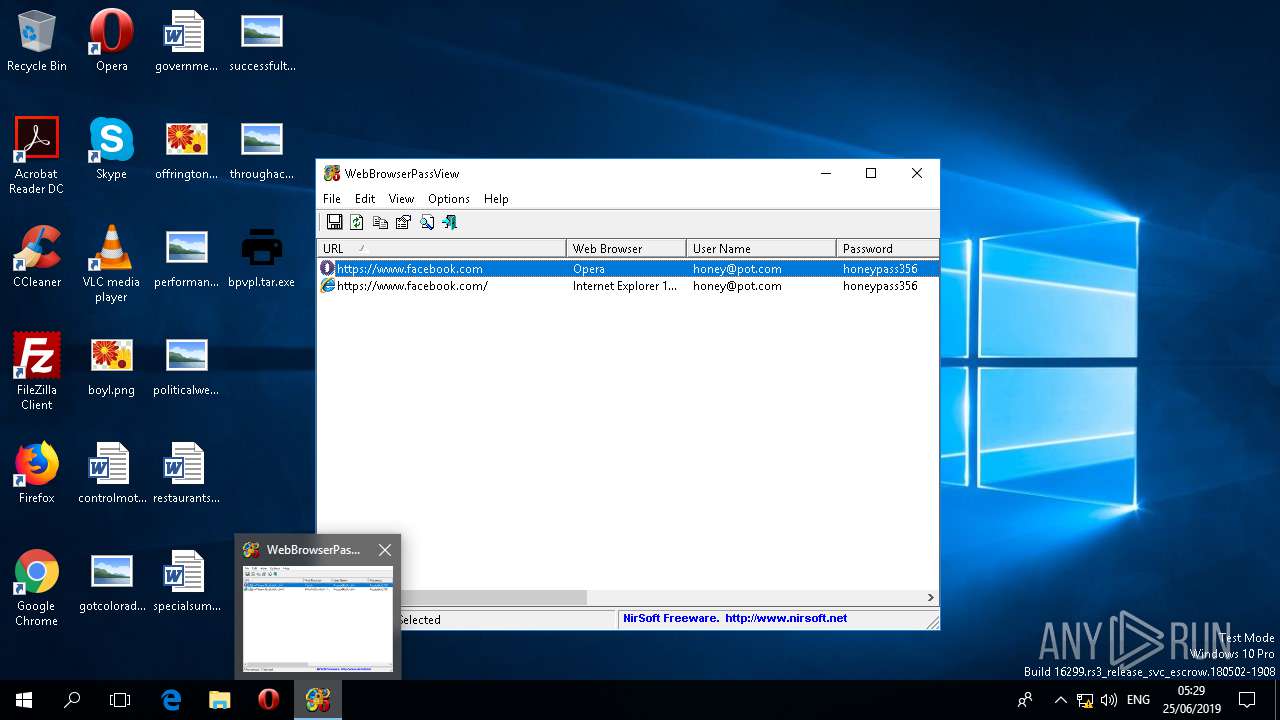The width and height of the screenshot is (1280, 720).
Task: Click the Find magnifier toolbar icon
Action: coord(427,222)
